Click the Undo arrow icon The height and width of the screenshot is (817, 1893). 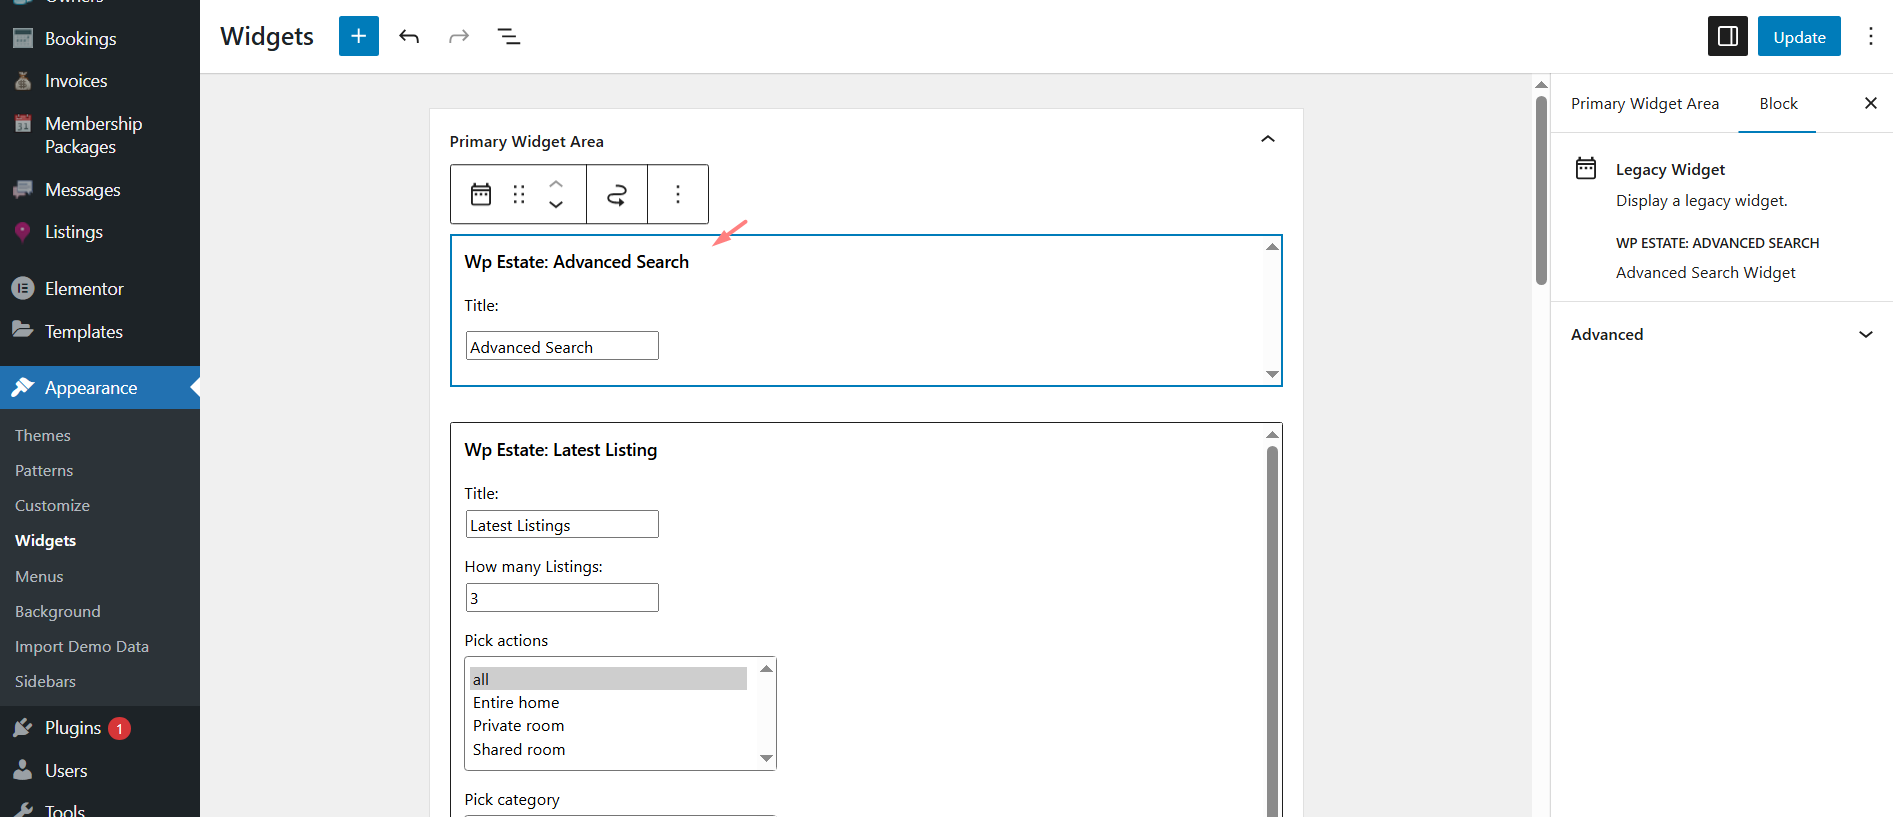pos(409,37)
